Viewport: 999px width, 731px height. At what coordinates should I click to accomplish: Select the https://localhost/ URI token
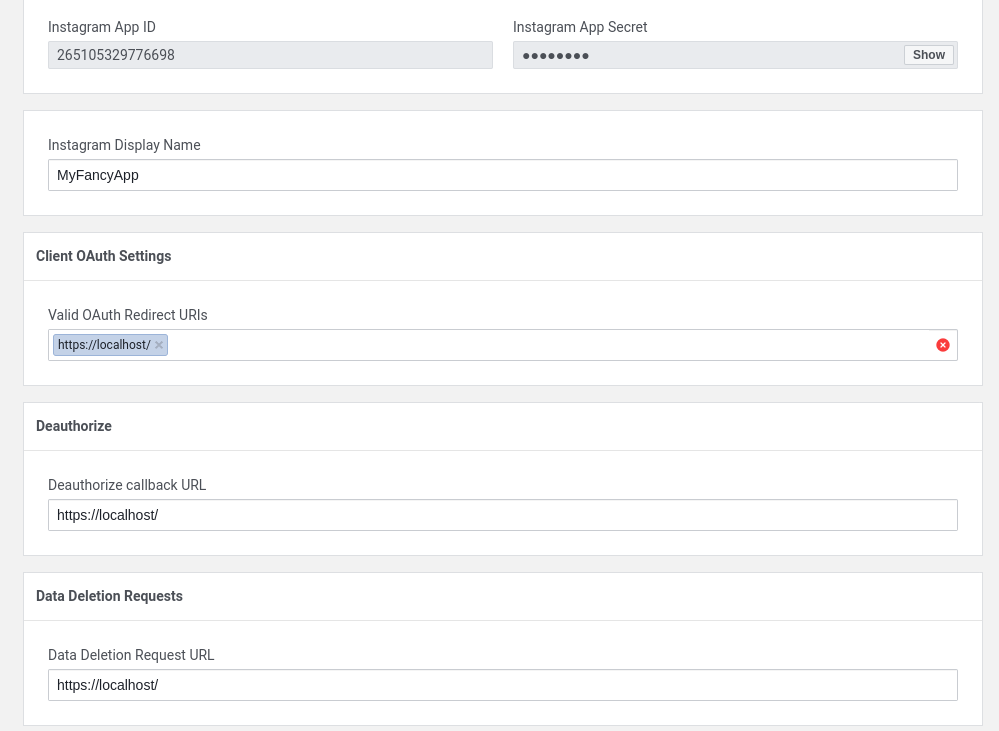click(104, 345)
